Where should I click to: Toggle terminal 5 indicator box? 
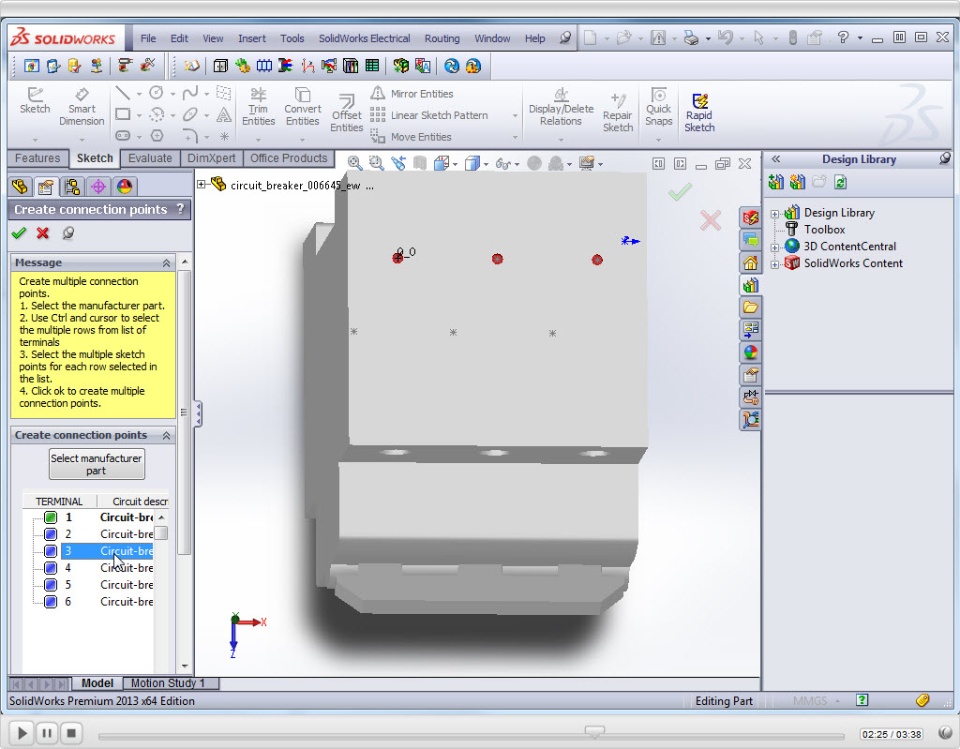(x=50, y=585)
